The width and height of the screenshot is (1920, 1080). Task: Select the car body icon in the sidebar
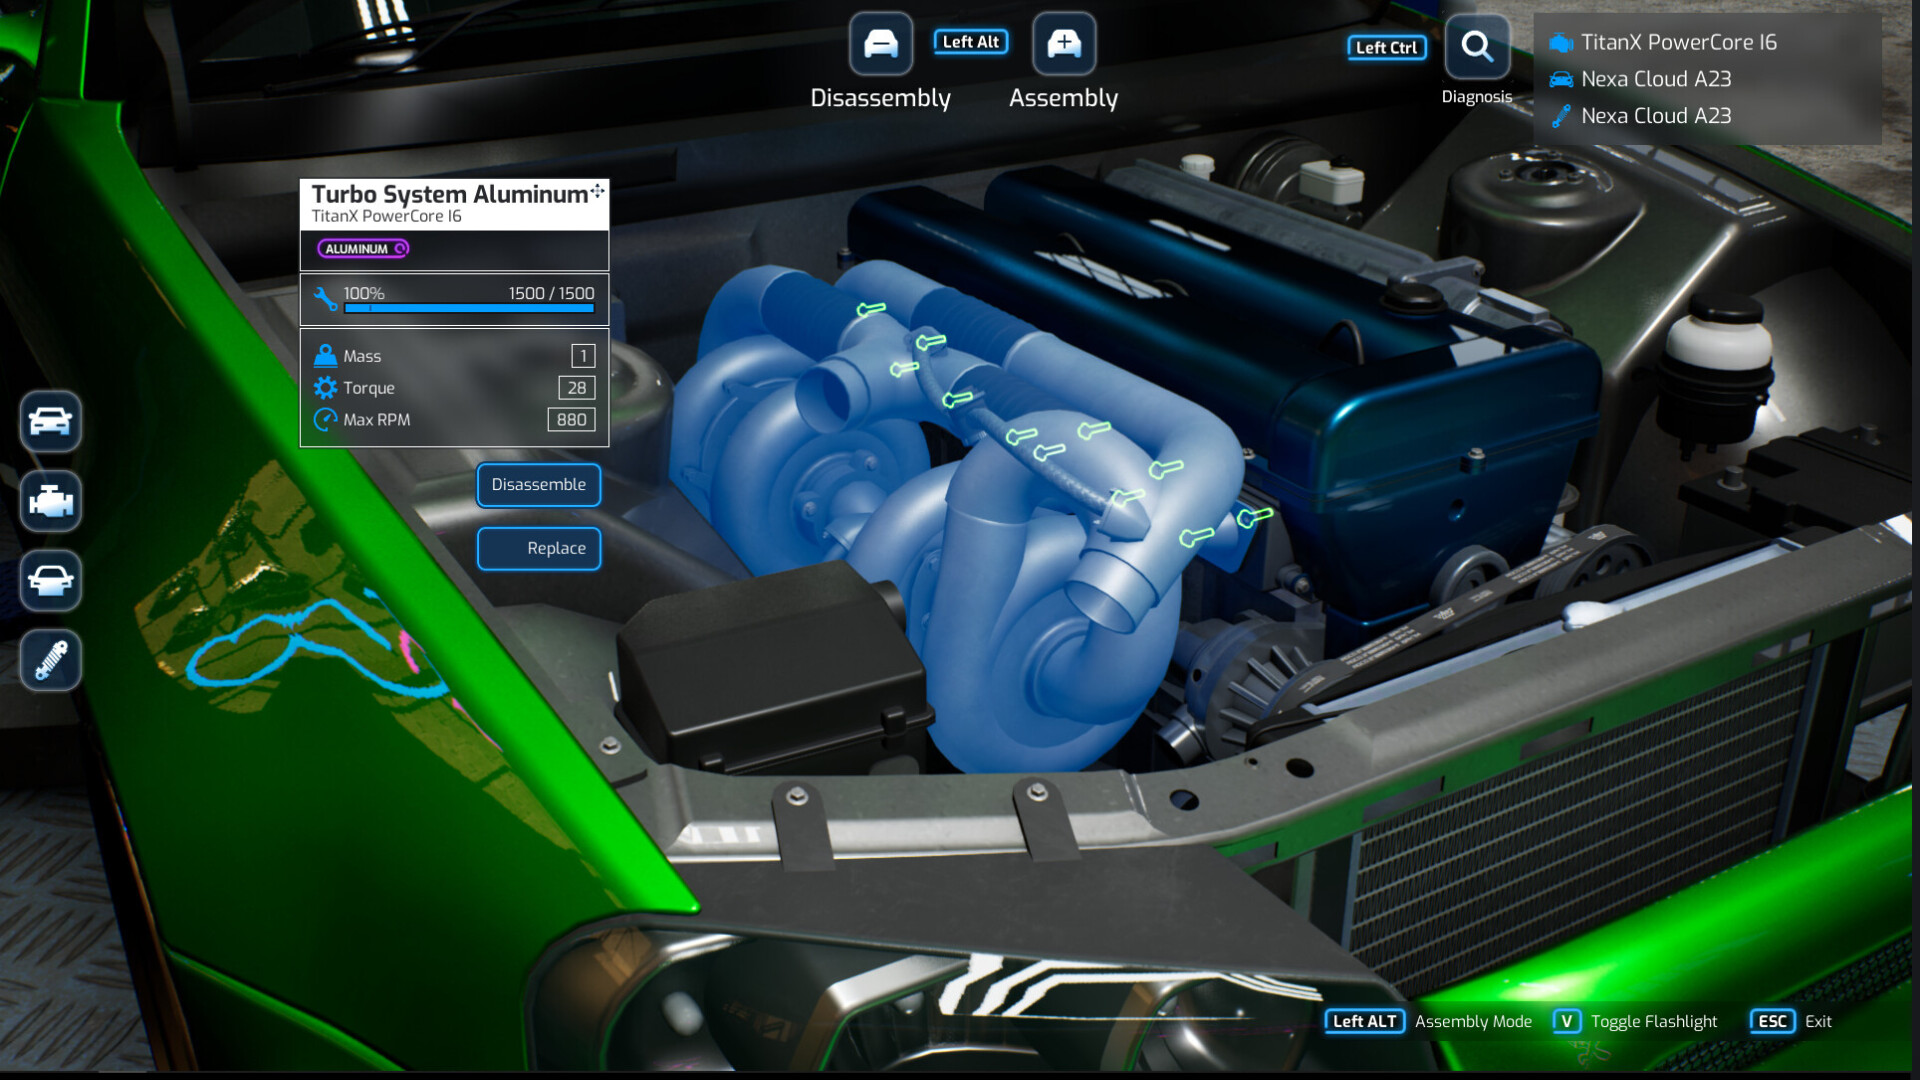point(50,422)
